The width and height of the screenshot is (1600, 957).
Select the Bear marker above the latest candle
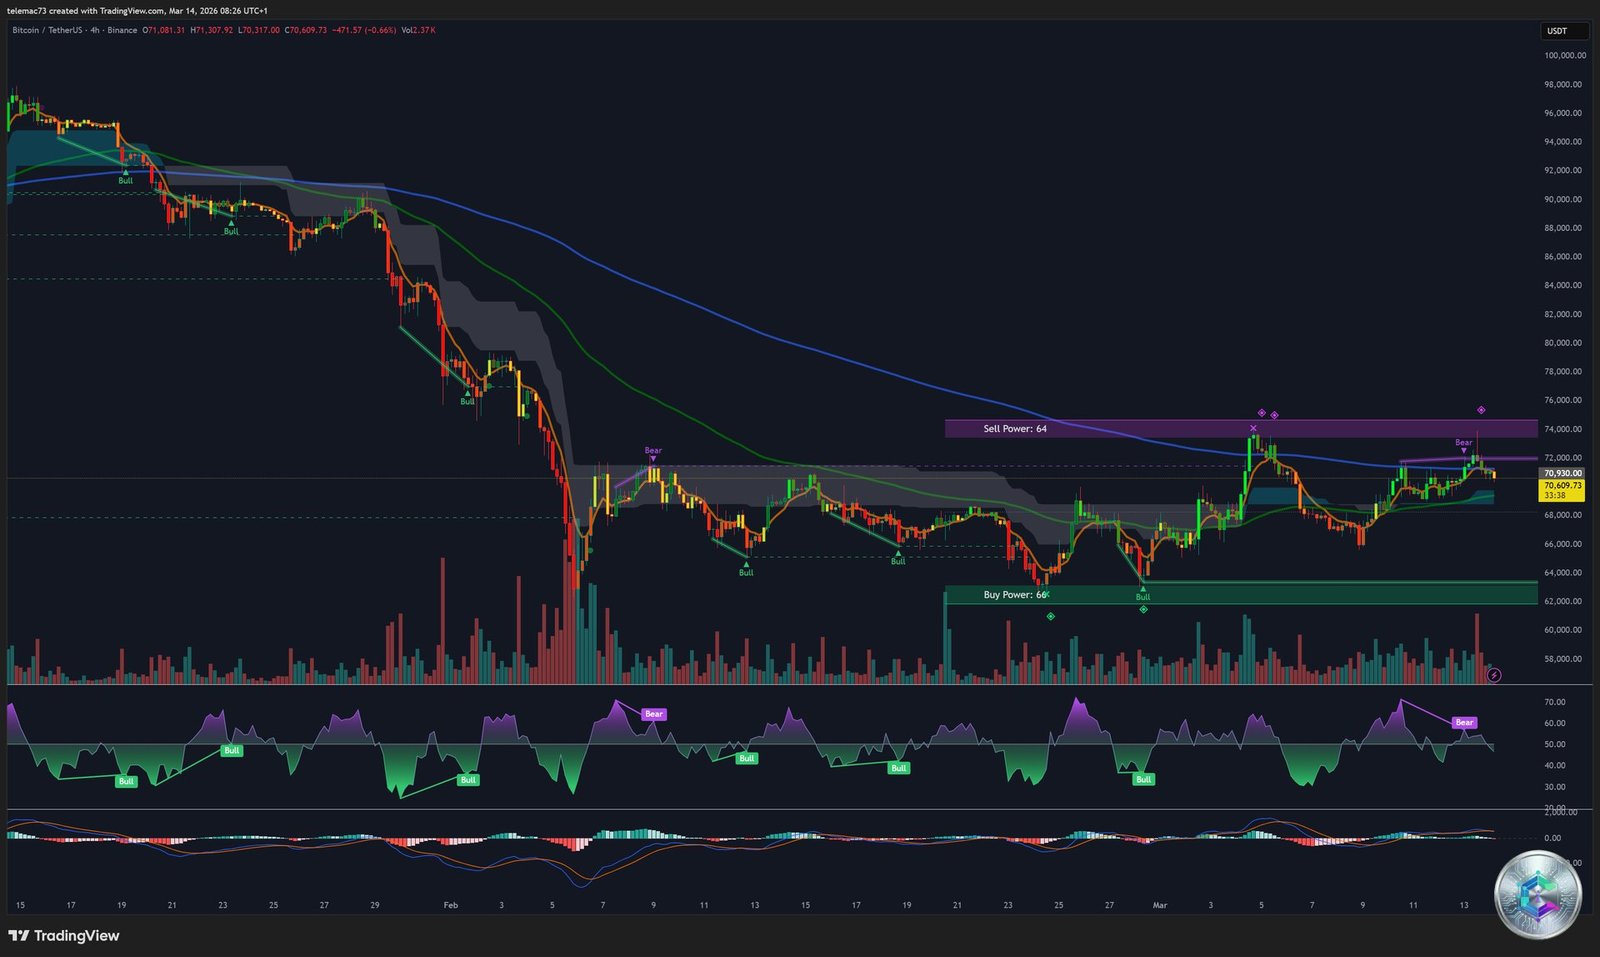(1462, 444)
